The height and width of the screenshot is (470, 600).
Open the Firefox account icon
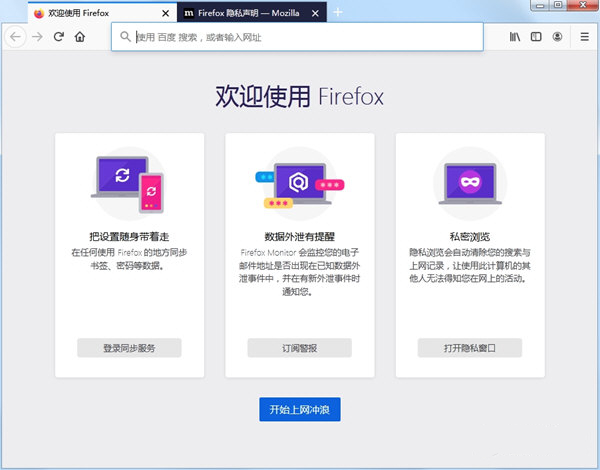tap(557, 37)
